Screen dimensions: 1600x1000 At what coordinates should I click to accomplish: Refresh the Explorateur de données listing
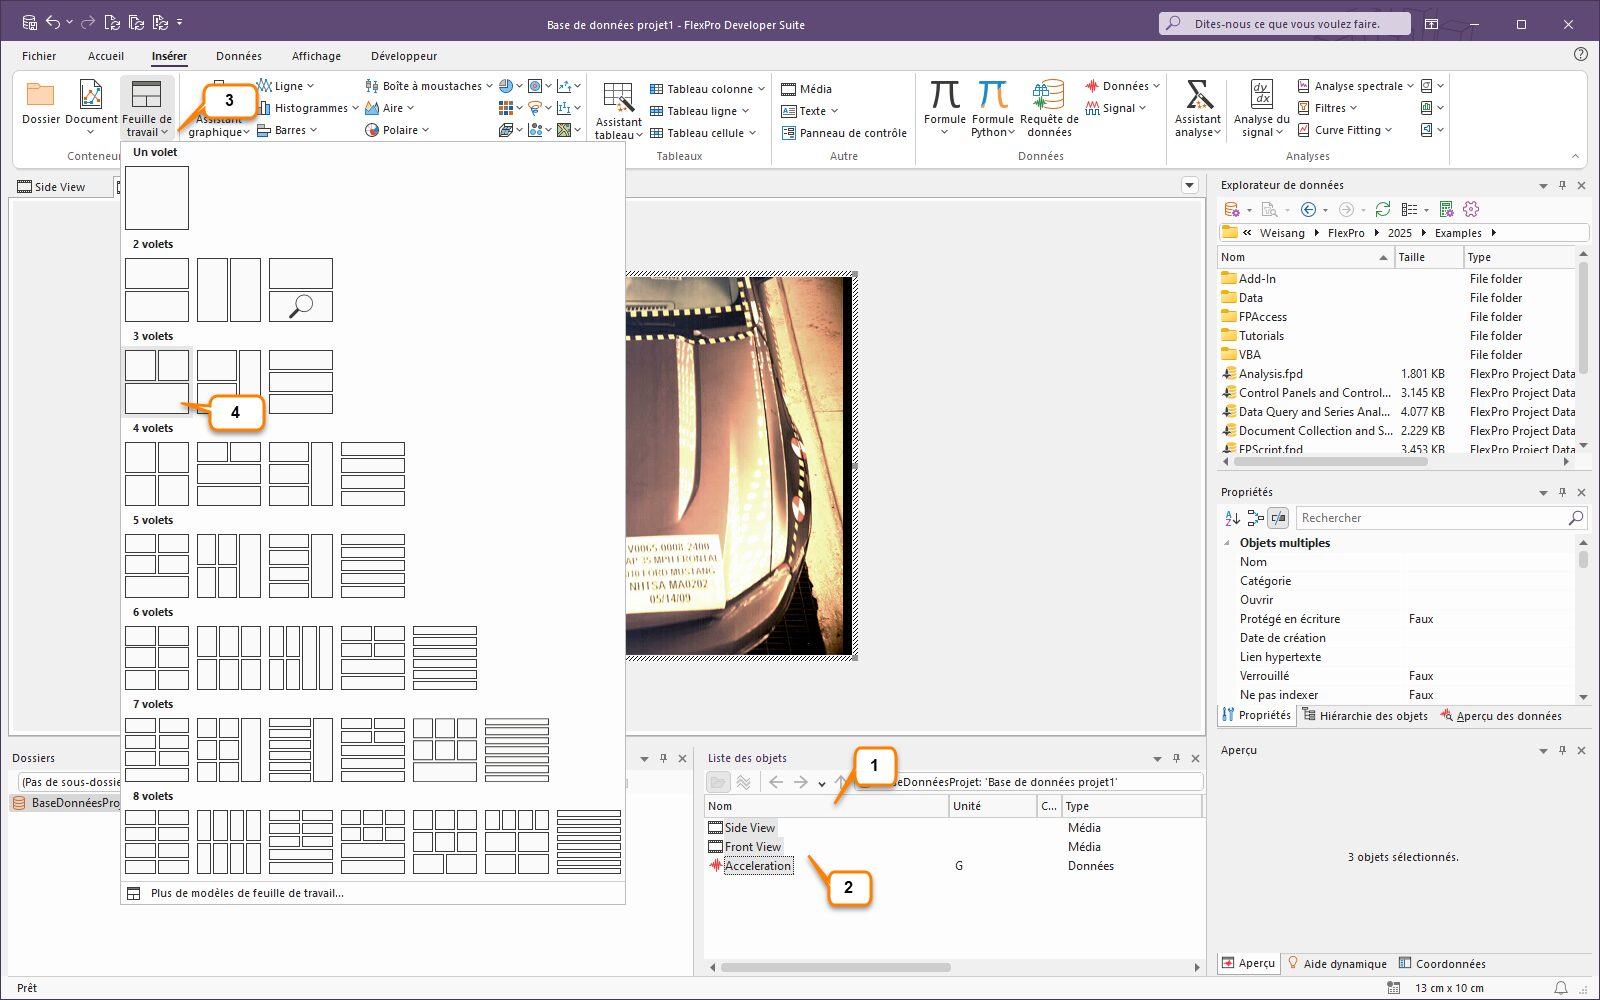[1383, 209]
